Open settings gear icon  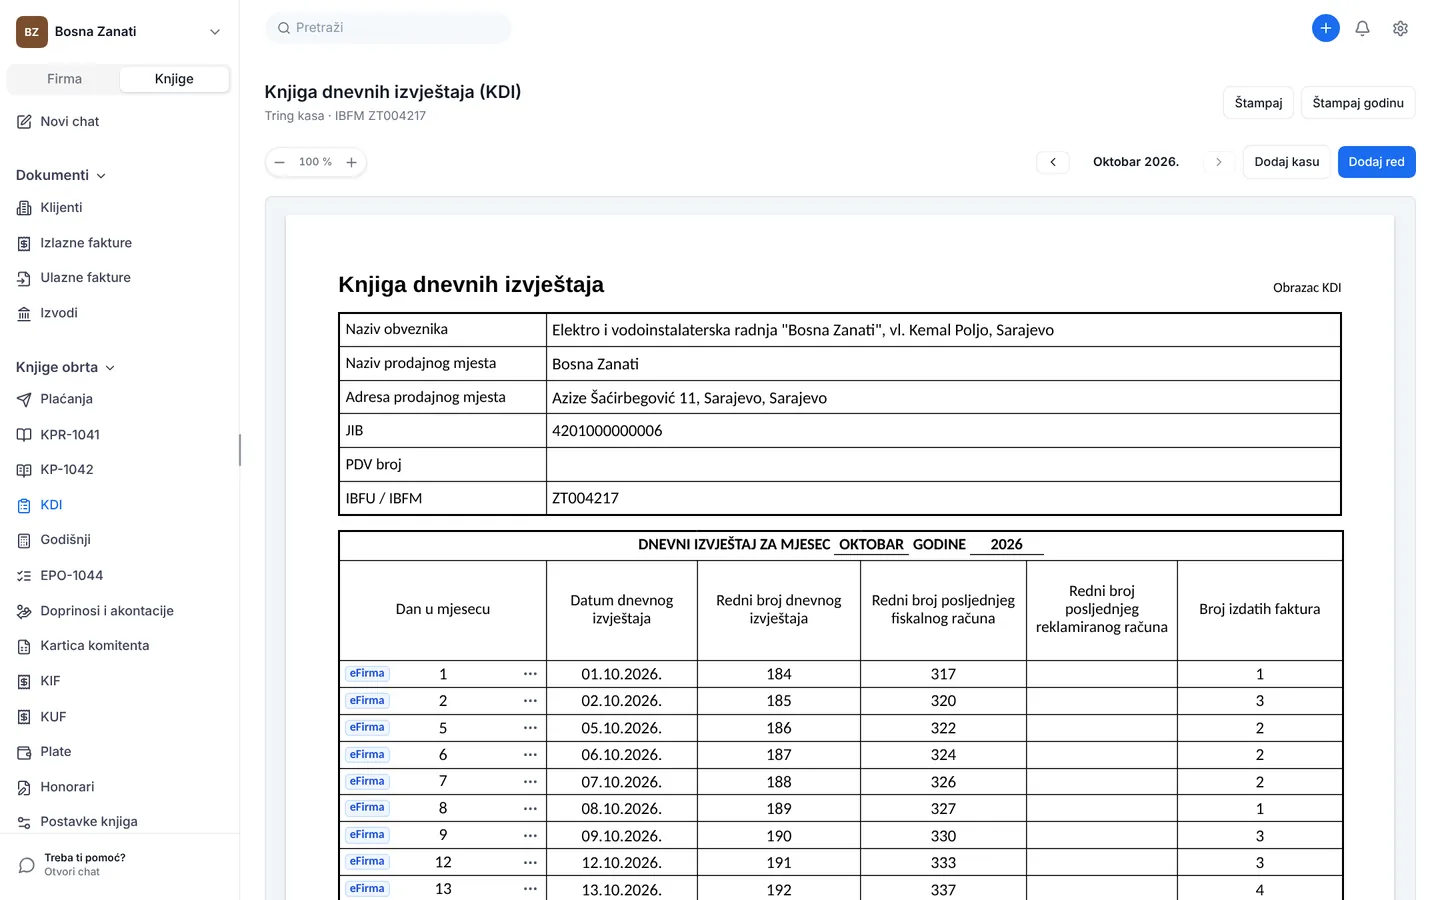1400,28
